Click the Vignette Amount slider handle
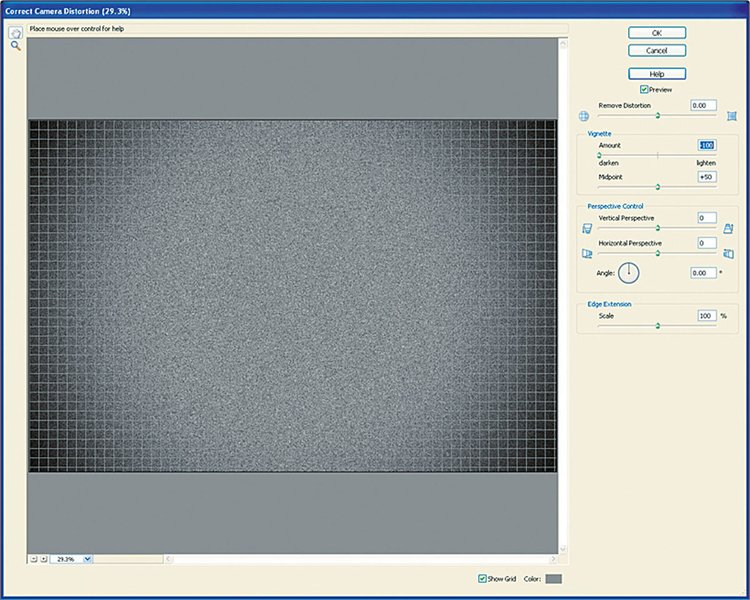Image resolution: width=750 pixels, height=600 pixels. pyautogui.click(x=599, y=156)
